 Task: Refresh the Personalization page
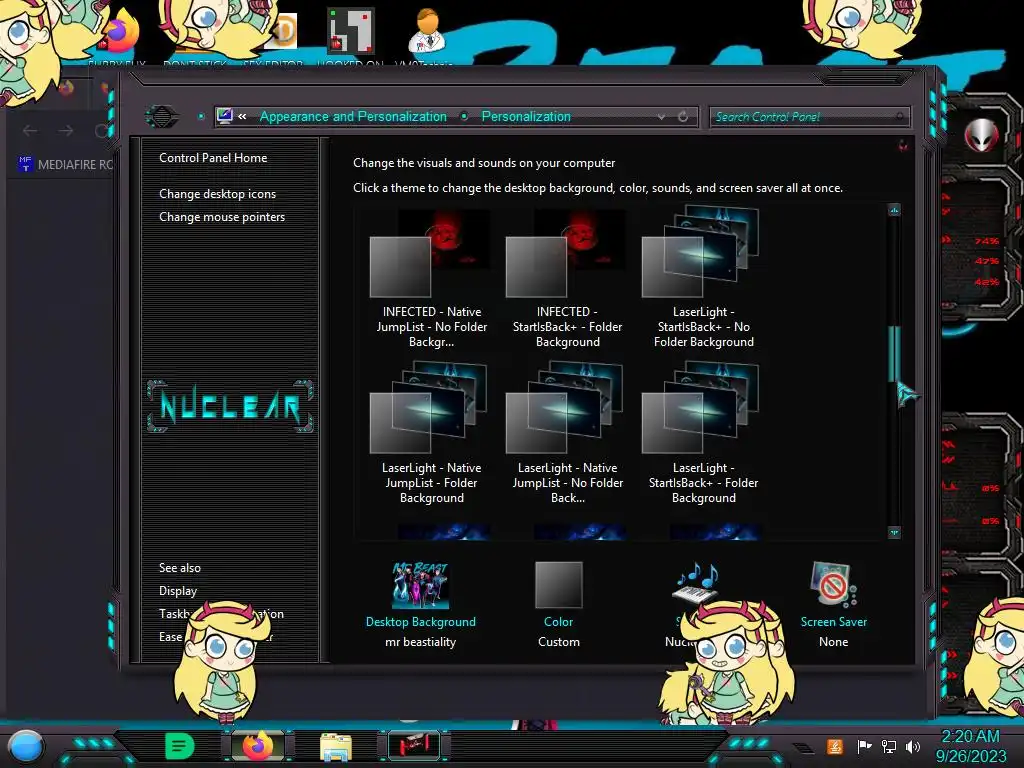[x=683, y=117]
